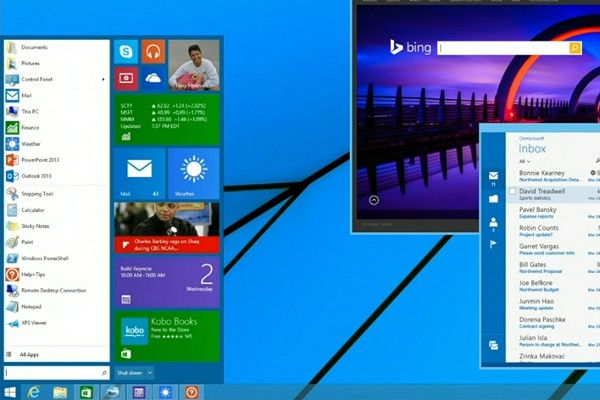Open the purple Calendar Build Keynote tile
The width and height of the screenshot is (600, 400).
point(167,282)
